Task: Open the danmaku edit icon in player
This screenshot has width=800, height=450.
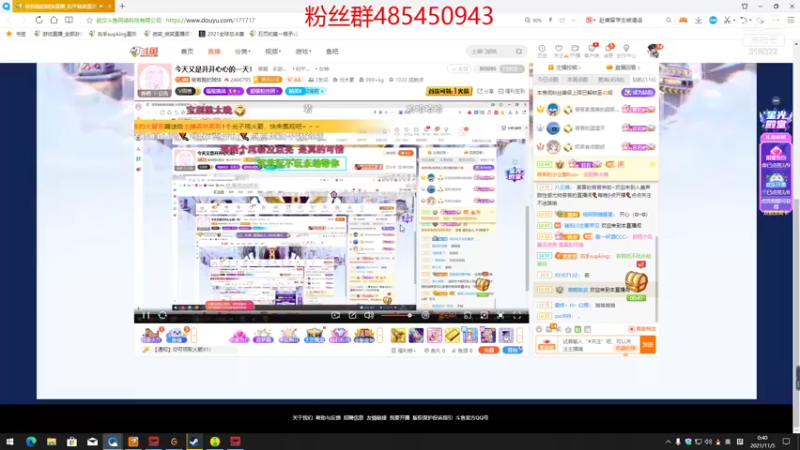Action: click(x=352, y=316)
